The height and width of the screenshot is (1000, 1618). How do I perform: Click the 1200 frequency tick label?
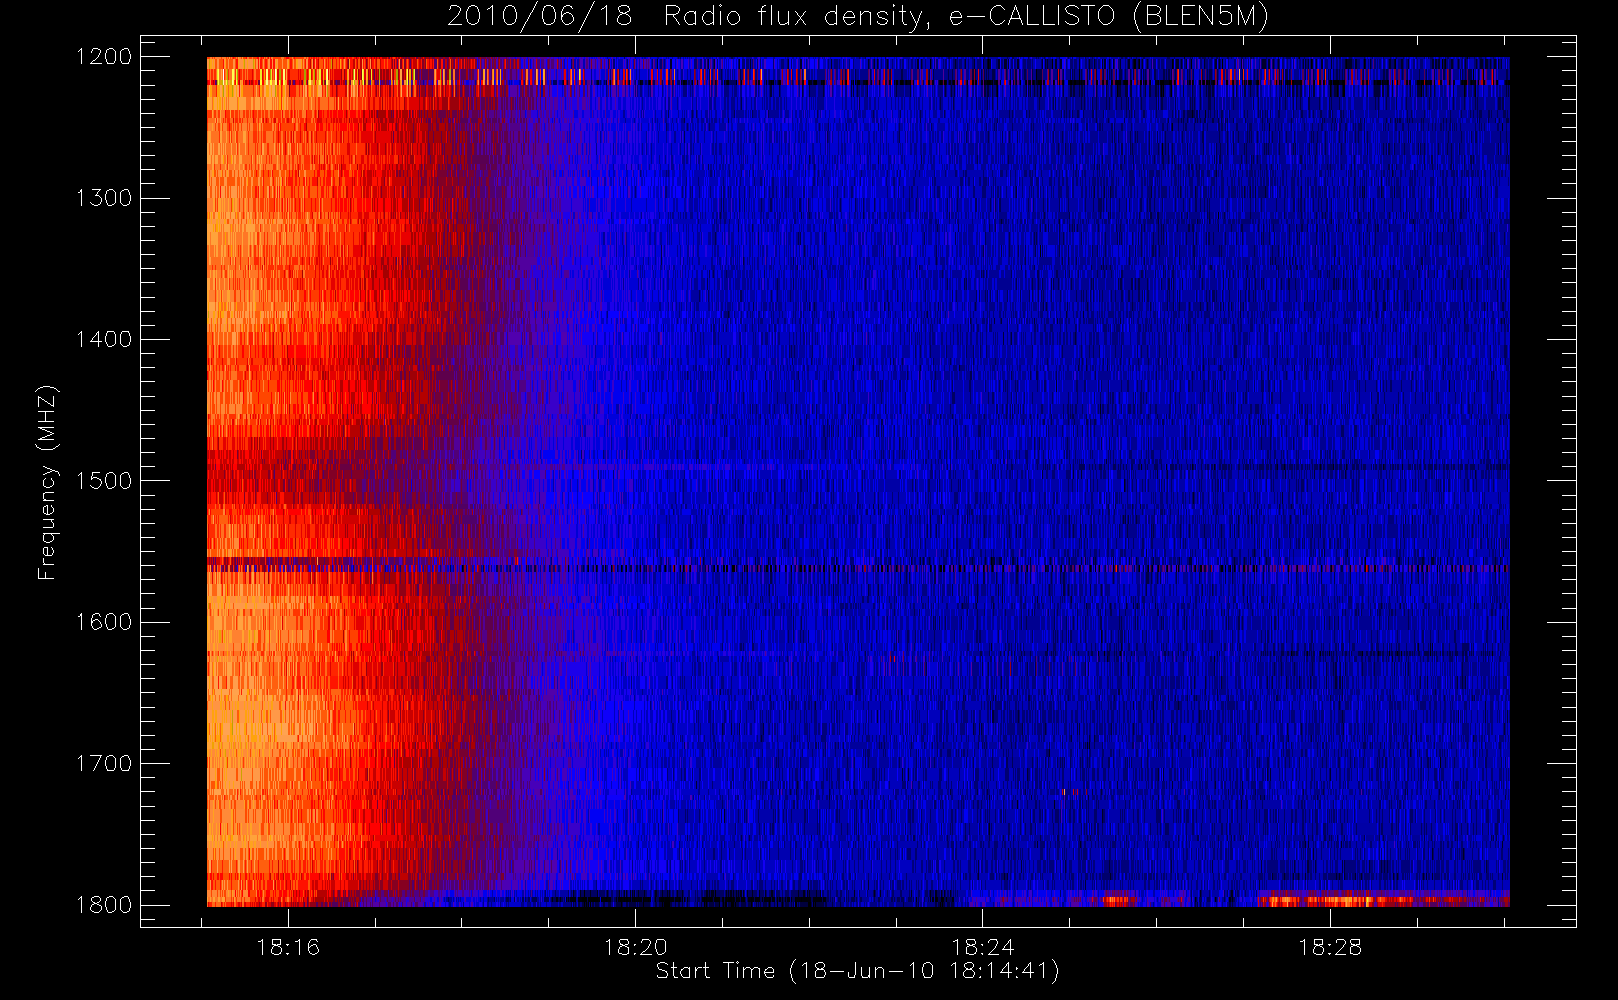(x=104, y=57)
